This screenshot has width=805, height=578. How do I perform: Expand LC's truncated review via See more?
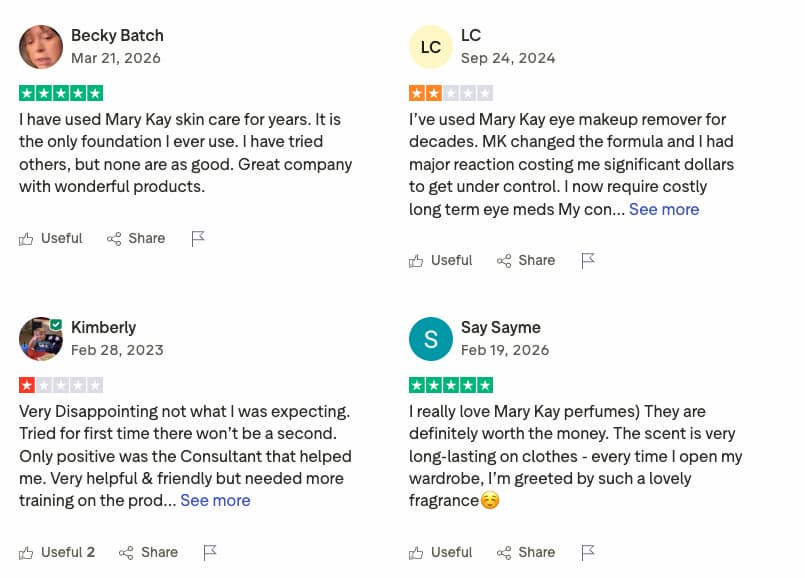click(664, 209)
